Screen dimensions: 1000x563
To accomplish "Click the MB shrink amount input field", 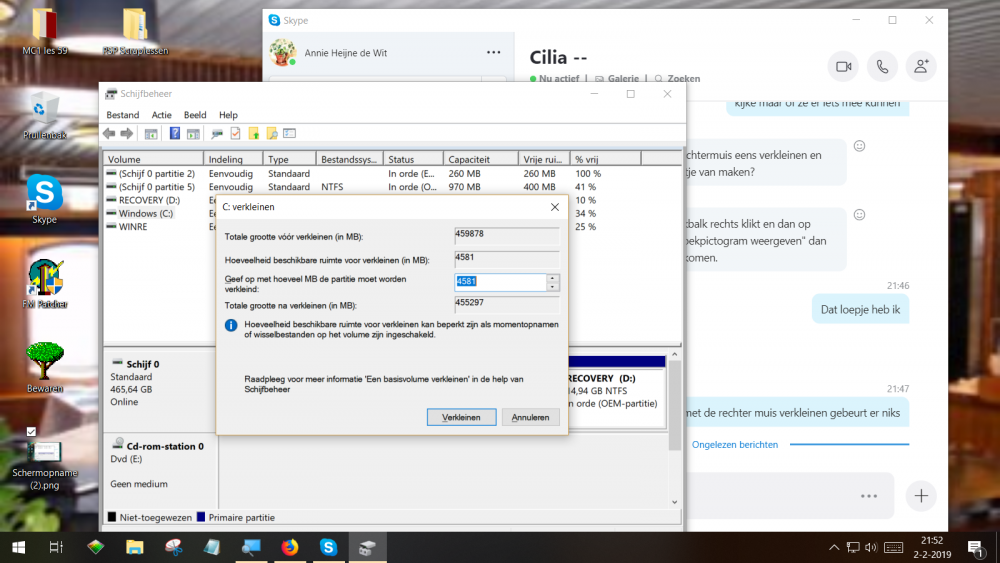I will tap(501, 282).
